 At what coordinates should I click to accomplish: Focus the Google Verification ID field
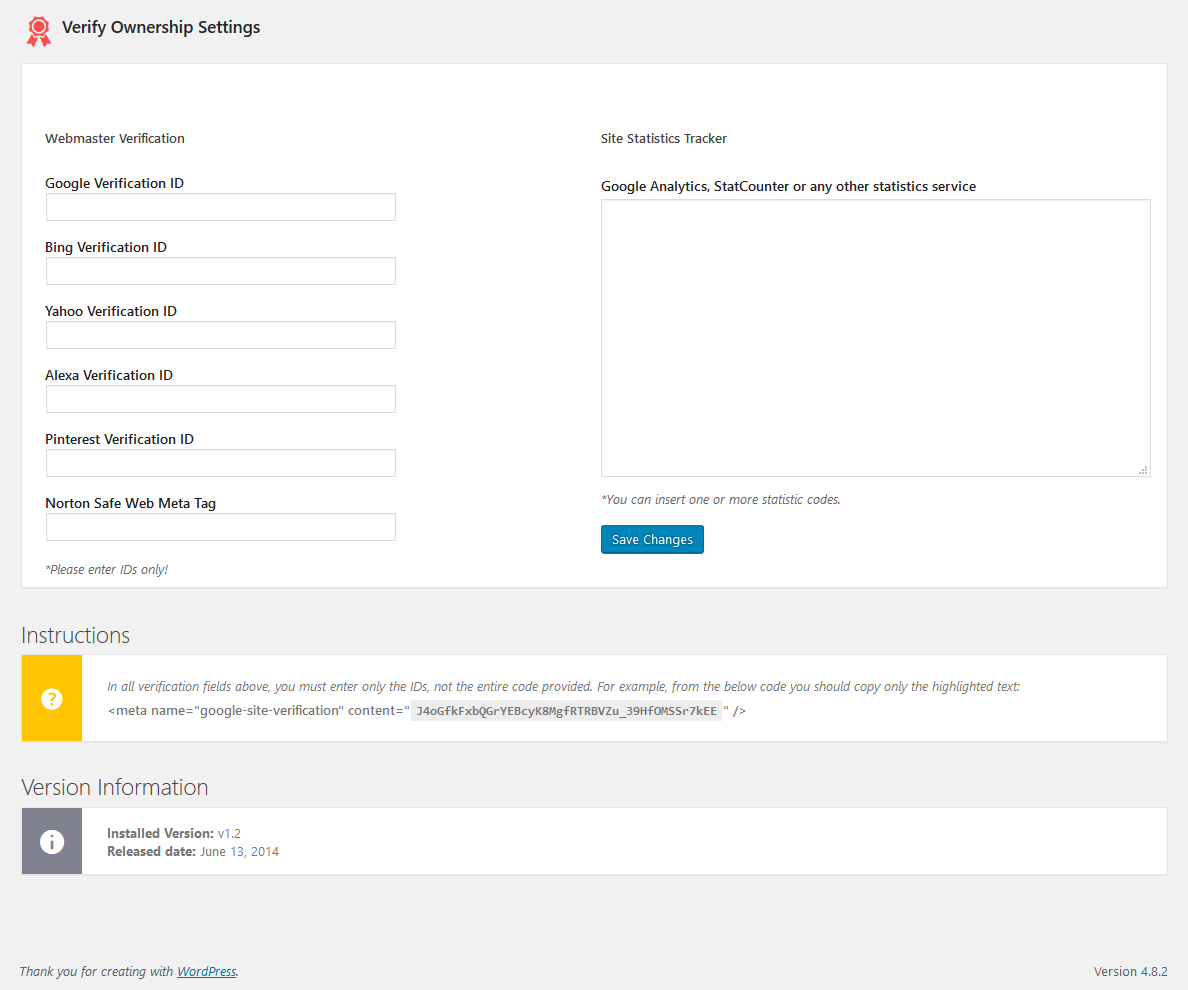220,208
